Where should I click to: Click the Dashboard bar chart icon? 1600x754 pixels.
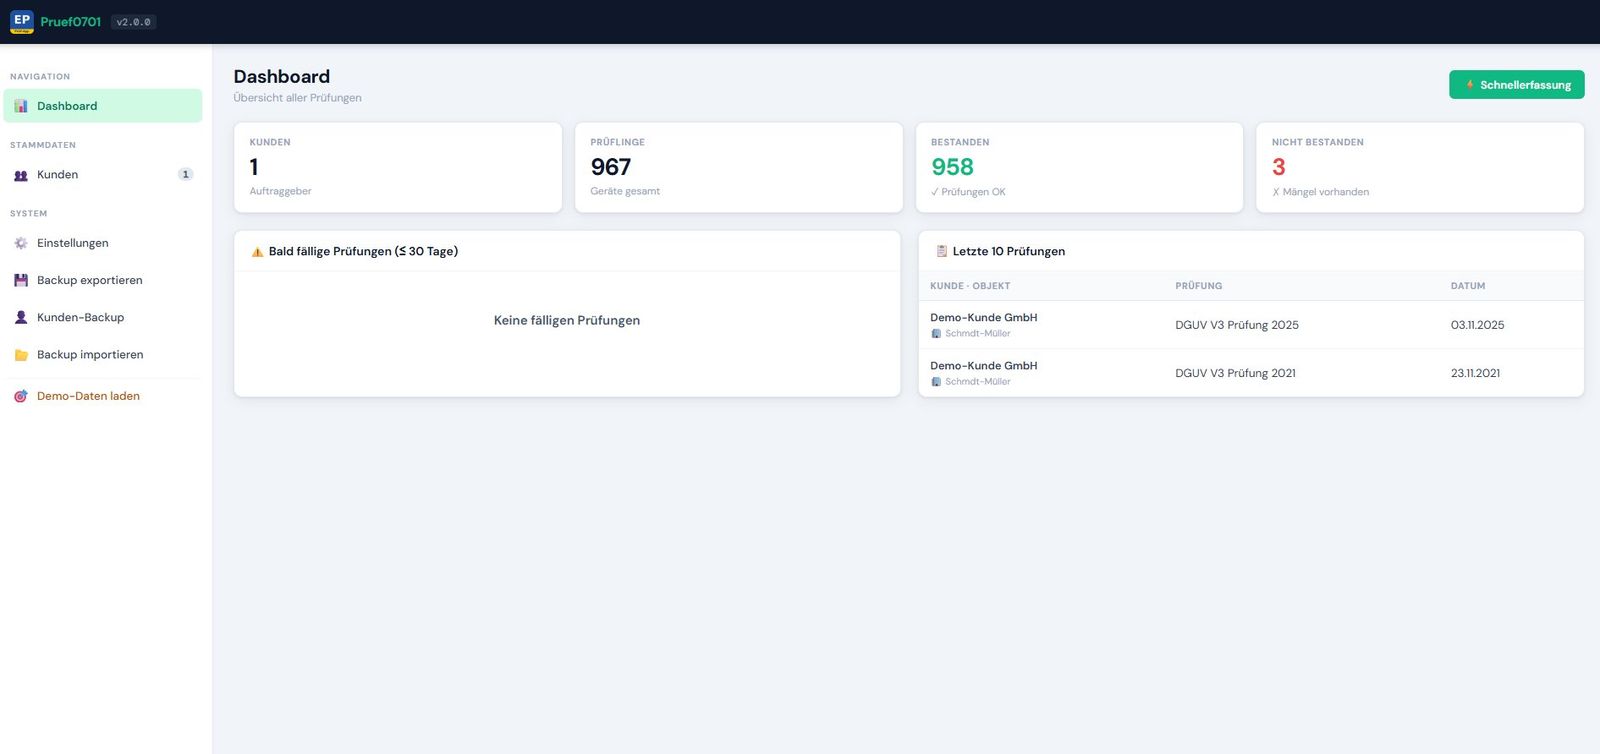coord(21,106)
